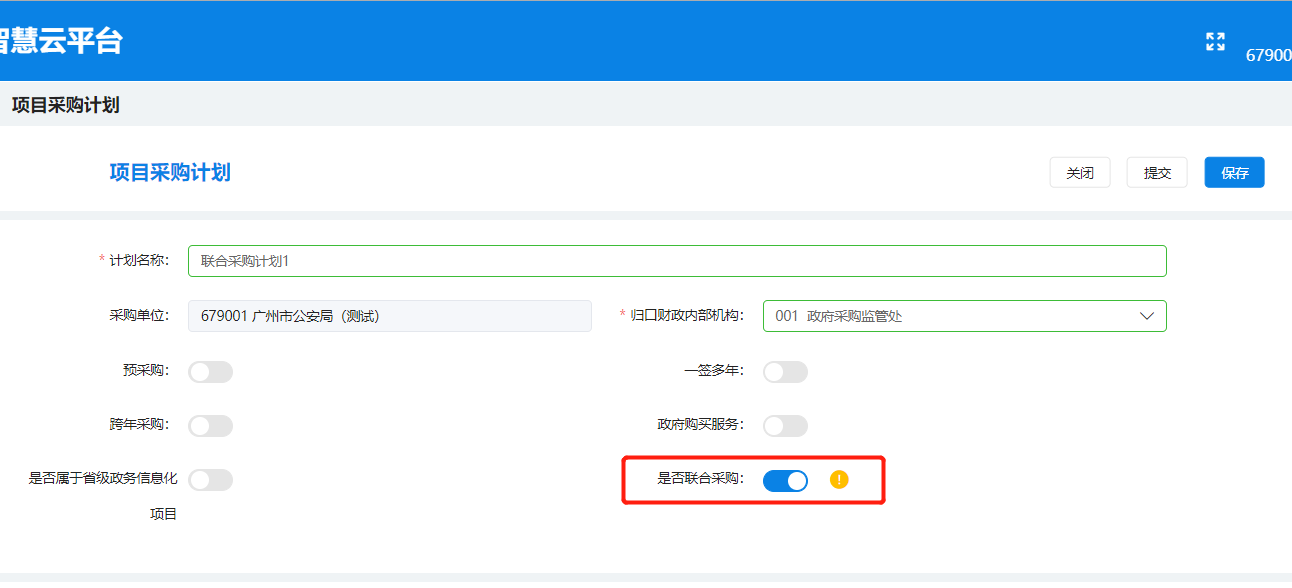
Task: Enable the 一签多年 switch
Action: [x=785, y=372]
